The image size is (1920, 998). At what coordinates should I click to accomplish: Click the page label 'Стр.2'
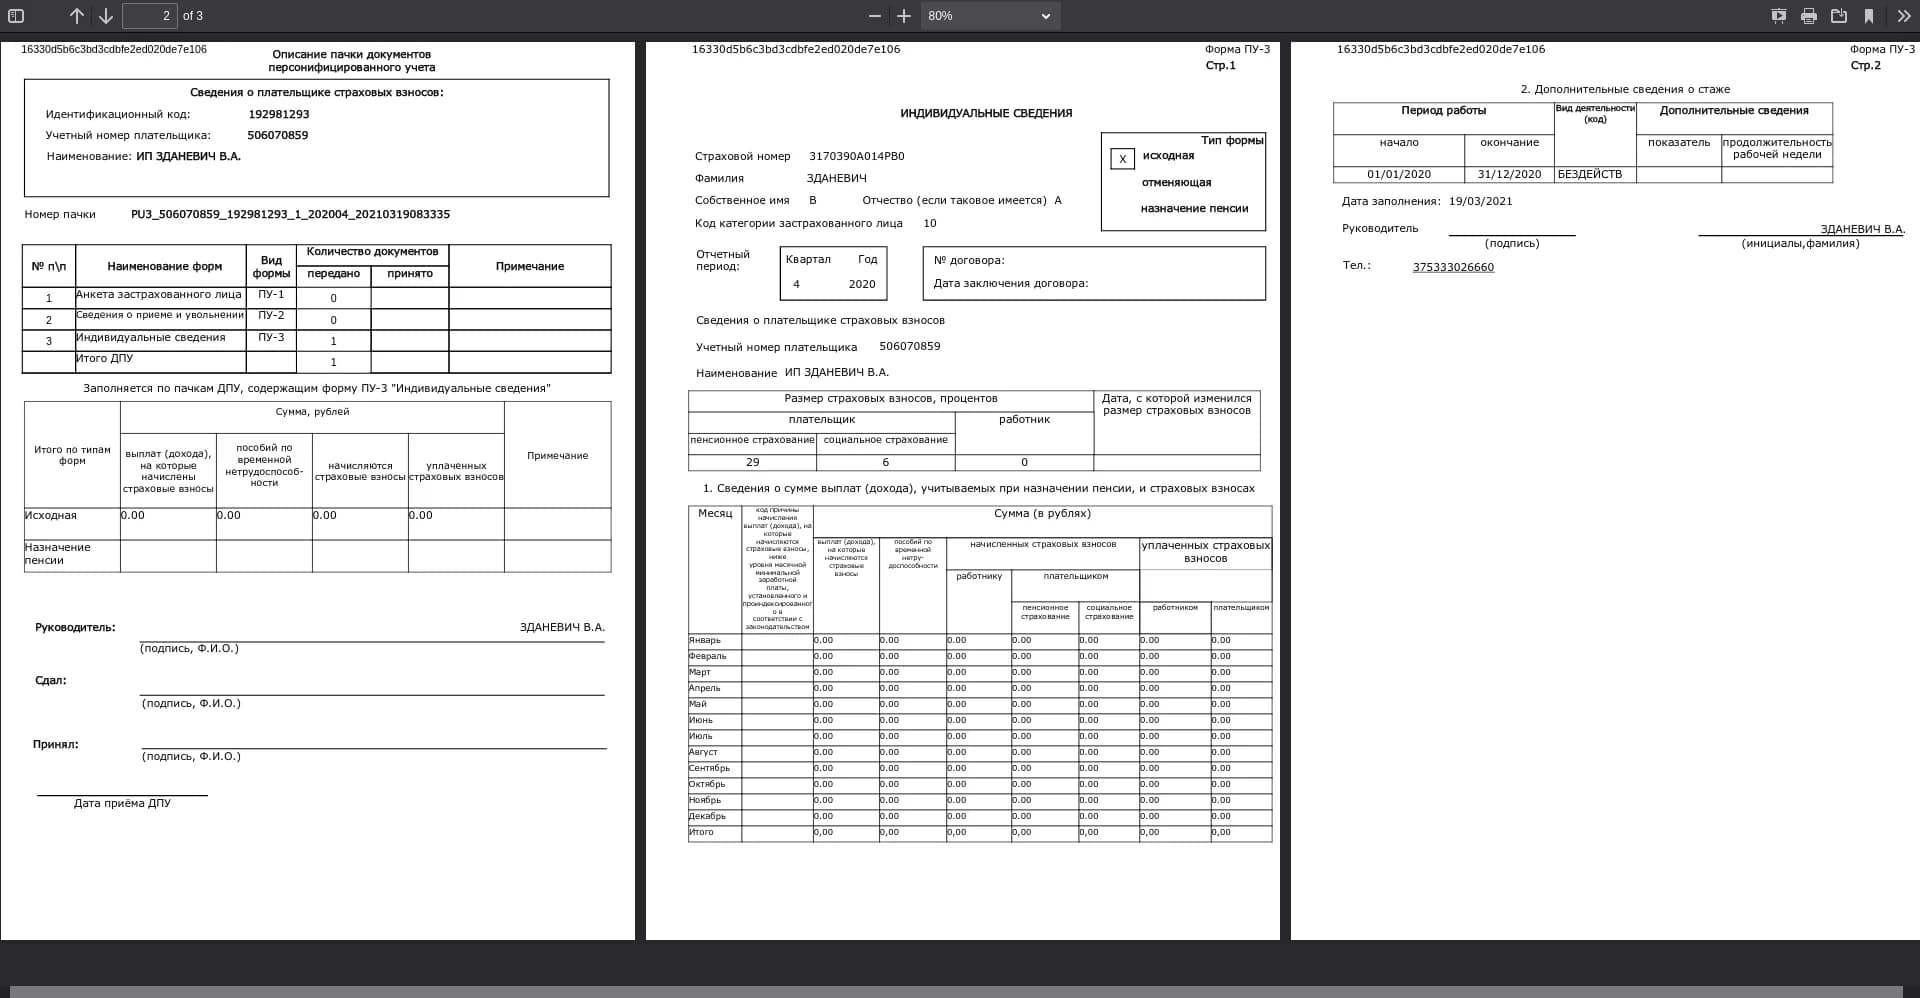pyautogui.click(x=1866, y=65)
